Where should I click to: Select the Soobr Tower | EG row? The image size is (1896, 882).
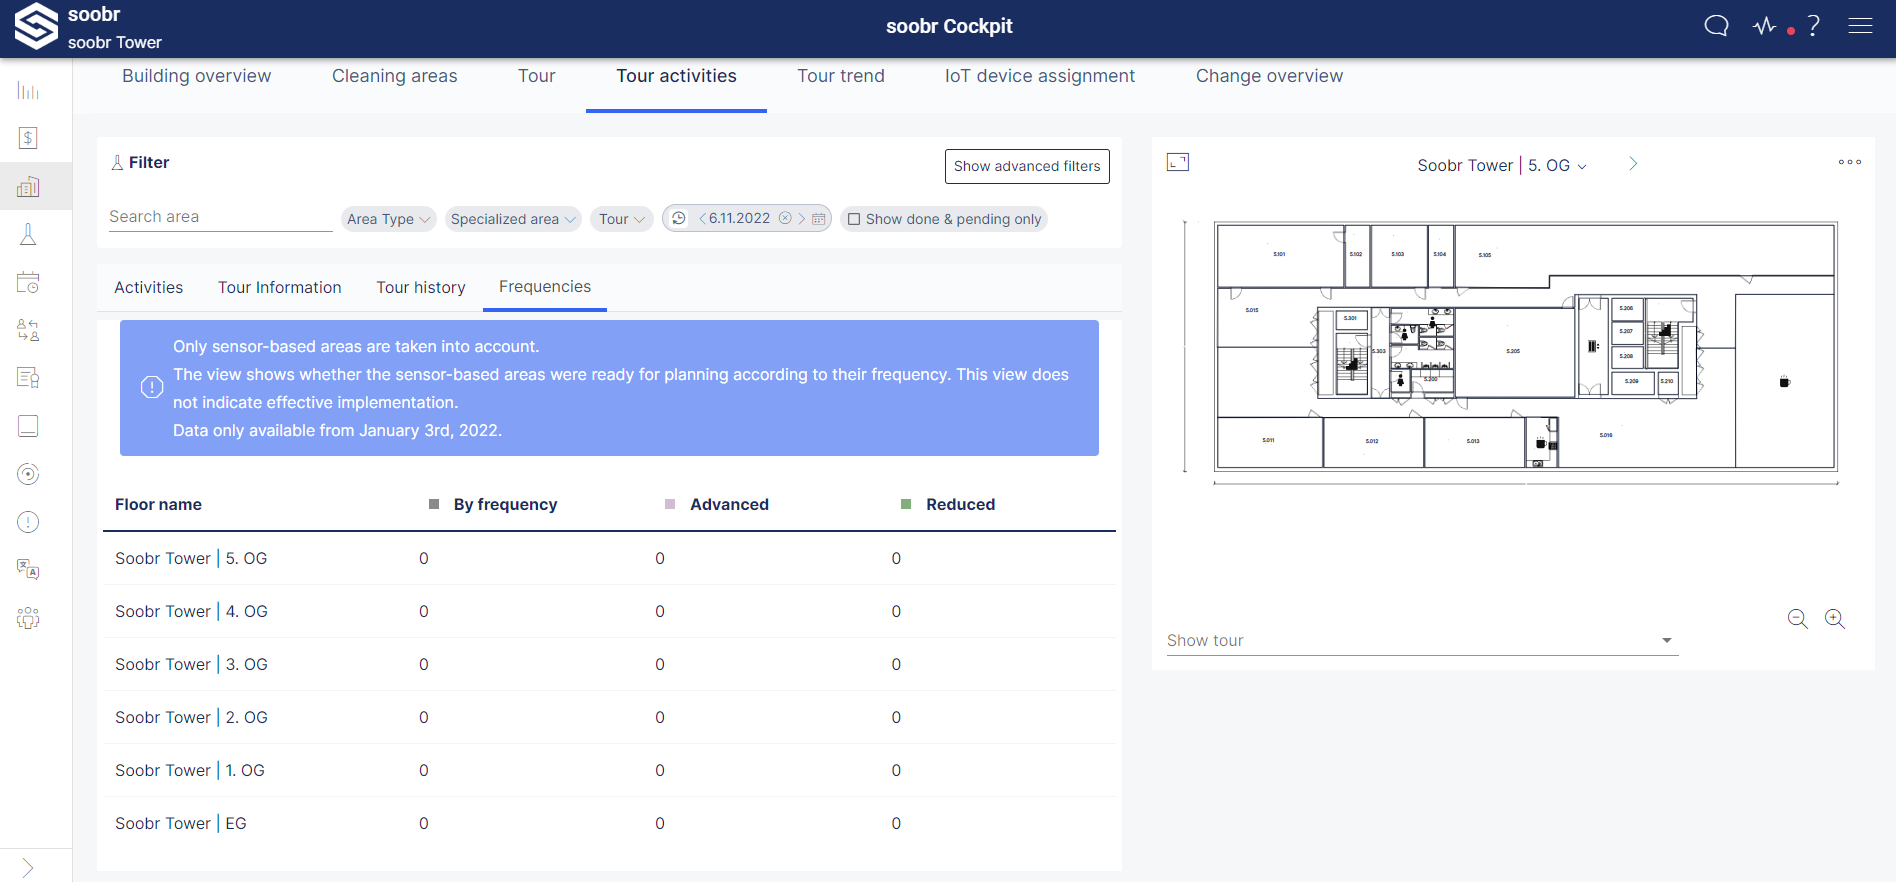[x=609, y=823]
